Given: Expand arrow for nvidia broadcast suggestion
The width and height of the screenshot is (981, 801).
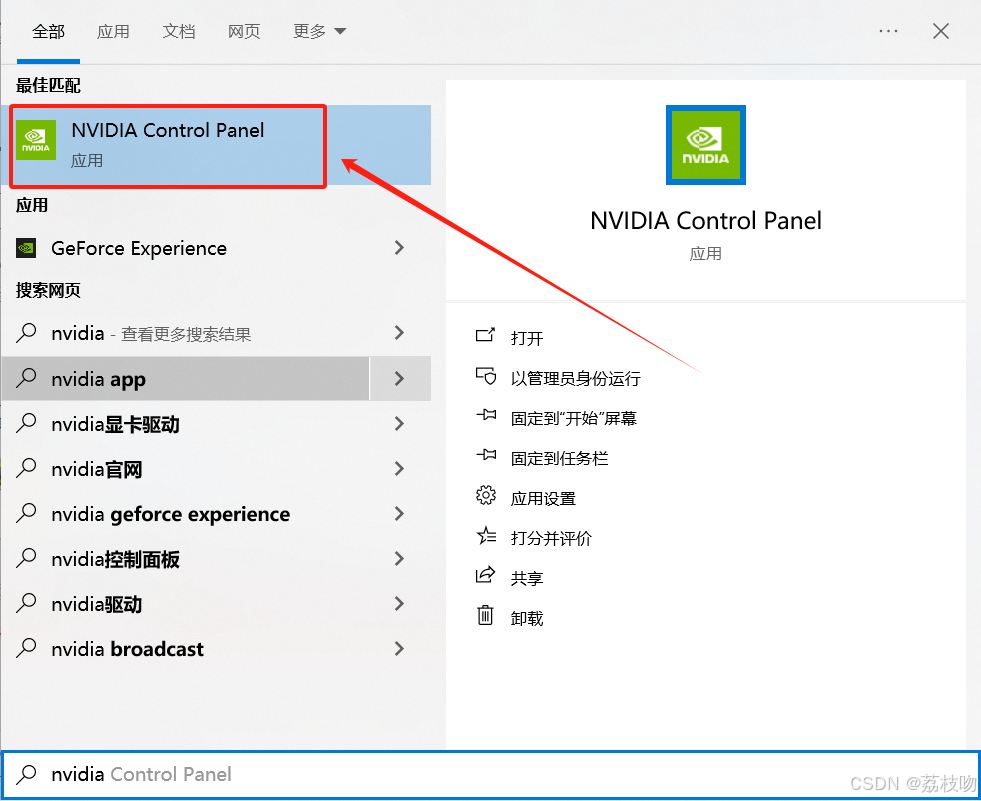Looking at the screenshot, I should 399,648.
